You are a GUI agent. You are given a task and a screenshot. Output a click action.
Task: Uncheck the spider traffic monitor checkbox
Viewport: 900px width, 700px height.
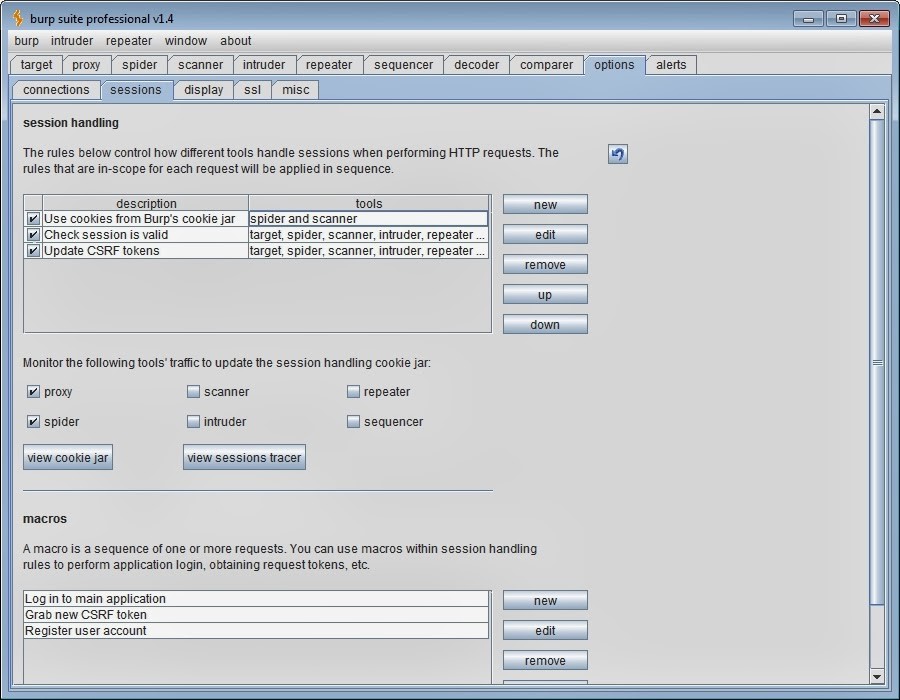point(33,421)
